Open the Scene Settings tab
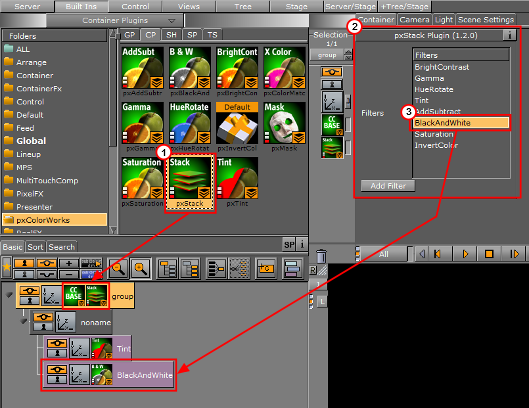529x408 pixels. (x=485, y=20)
